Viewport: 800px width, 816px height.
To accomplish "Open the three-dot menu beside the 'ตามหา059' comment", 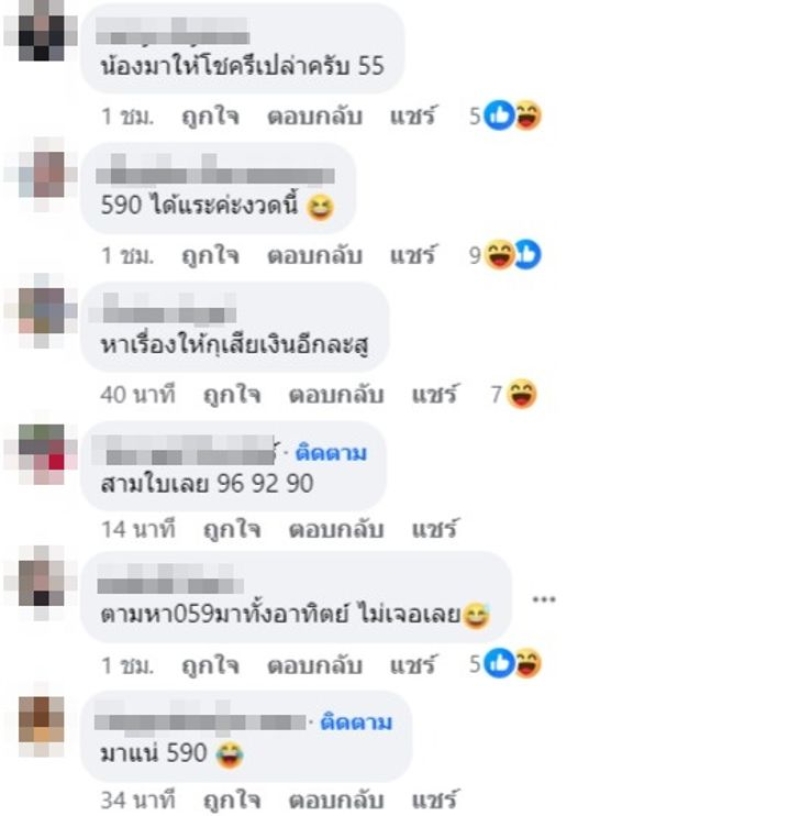I will [544, 600].
